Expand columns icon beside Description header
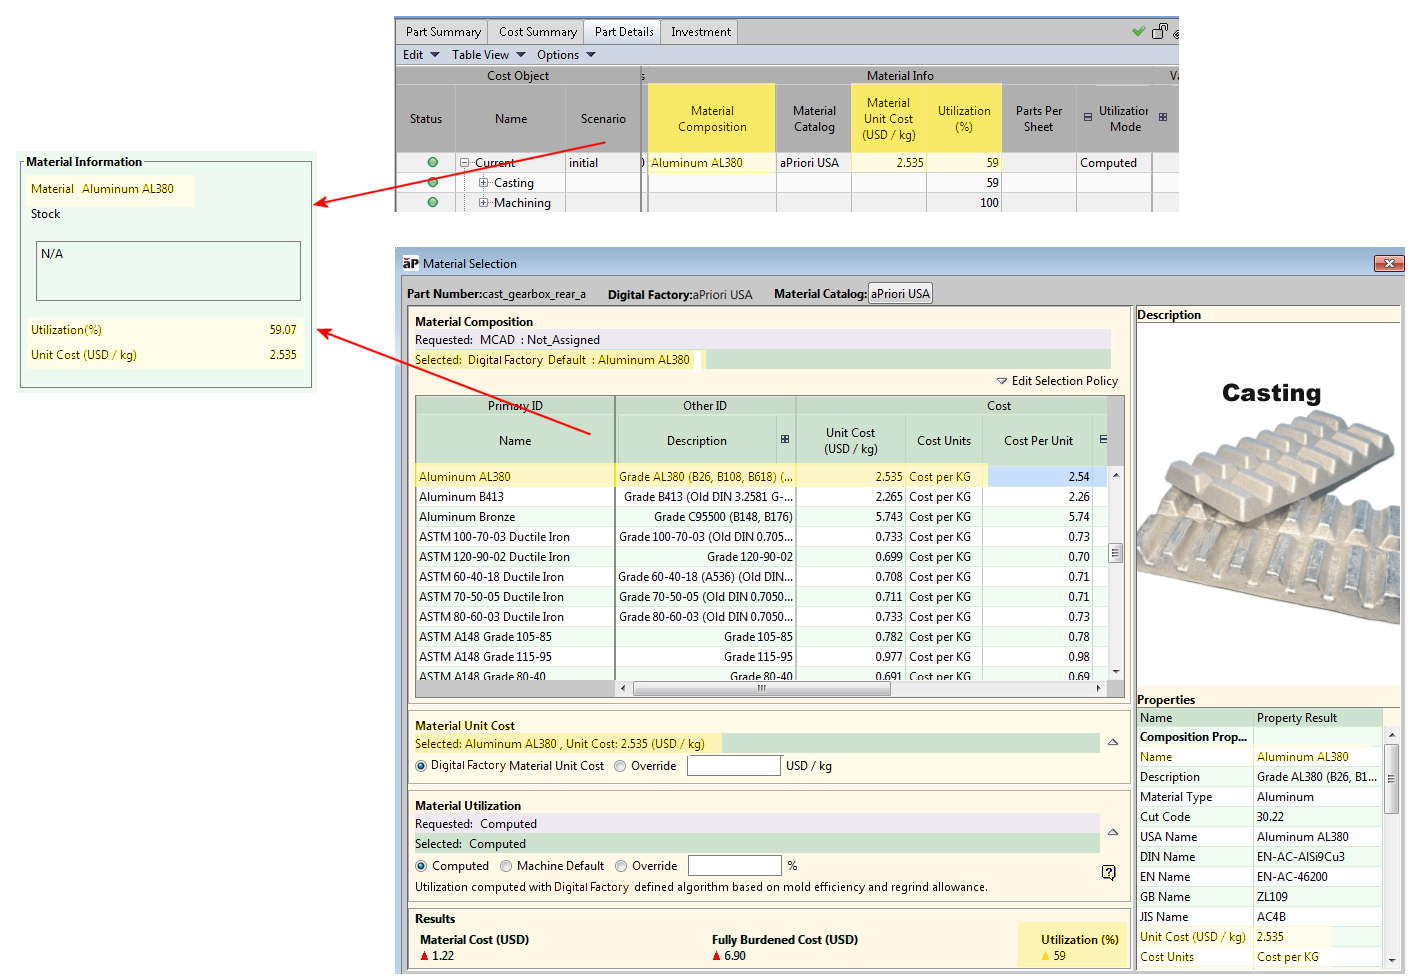1410x976 pixels. click(785, 440)
